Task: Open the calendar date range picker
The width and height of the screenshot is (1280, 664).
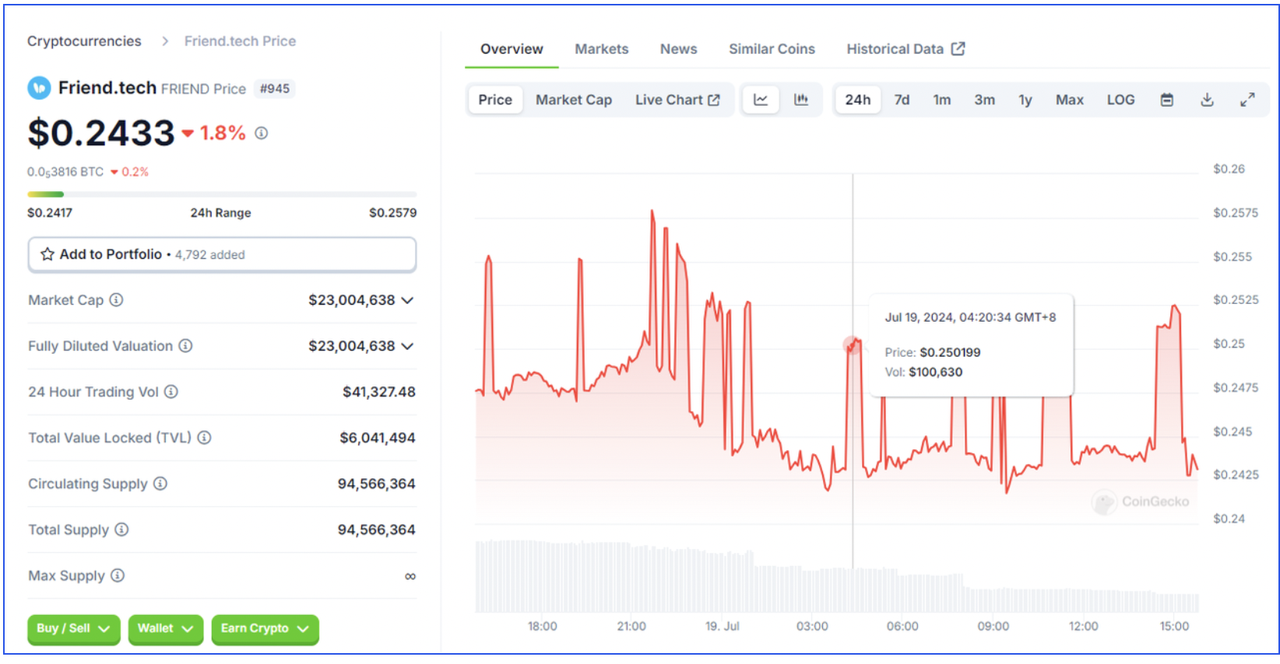Action: [1167, 100]
